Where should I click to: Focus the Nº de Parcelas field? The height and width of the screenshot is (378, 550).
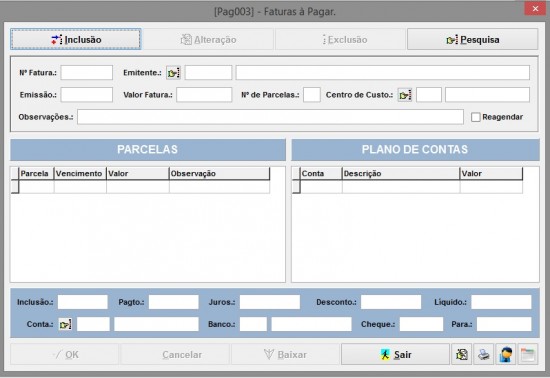pos(312,95)
